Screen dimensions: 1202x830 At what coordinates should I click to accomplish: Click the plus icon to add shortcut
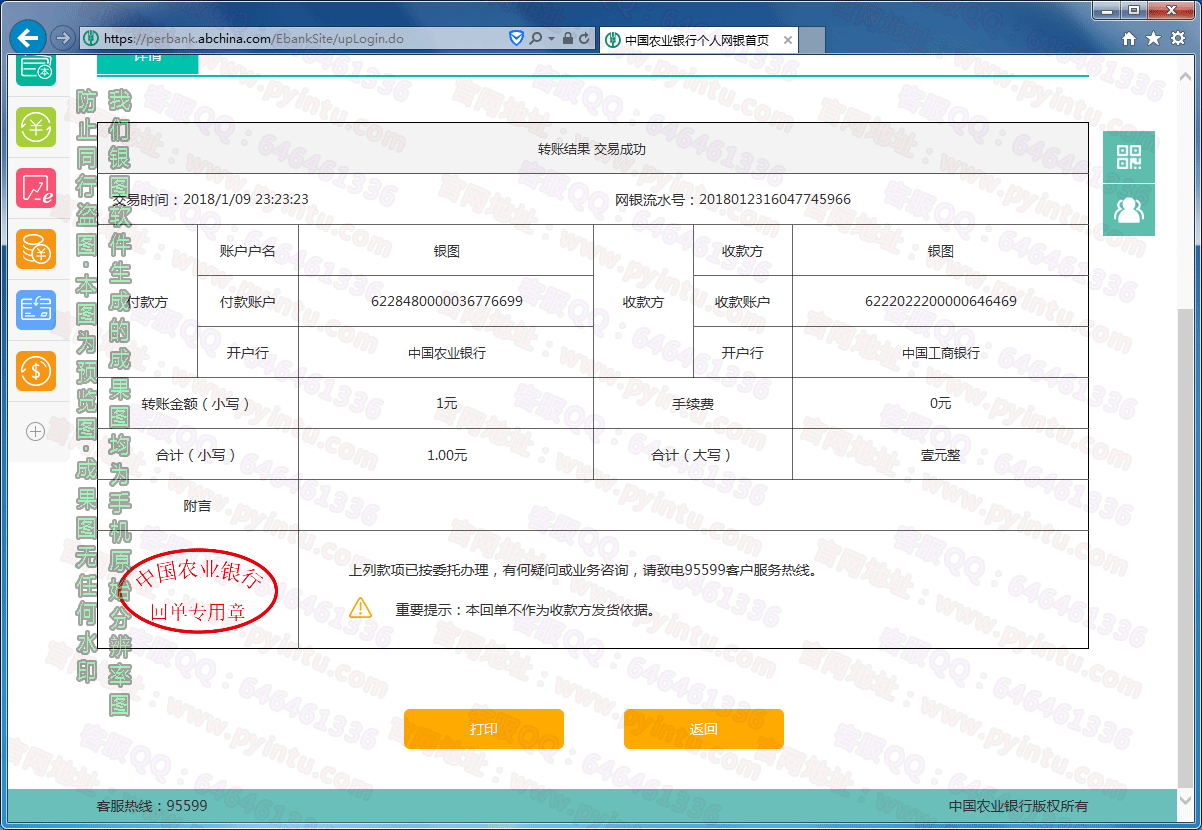(x=35, y=432)
